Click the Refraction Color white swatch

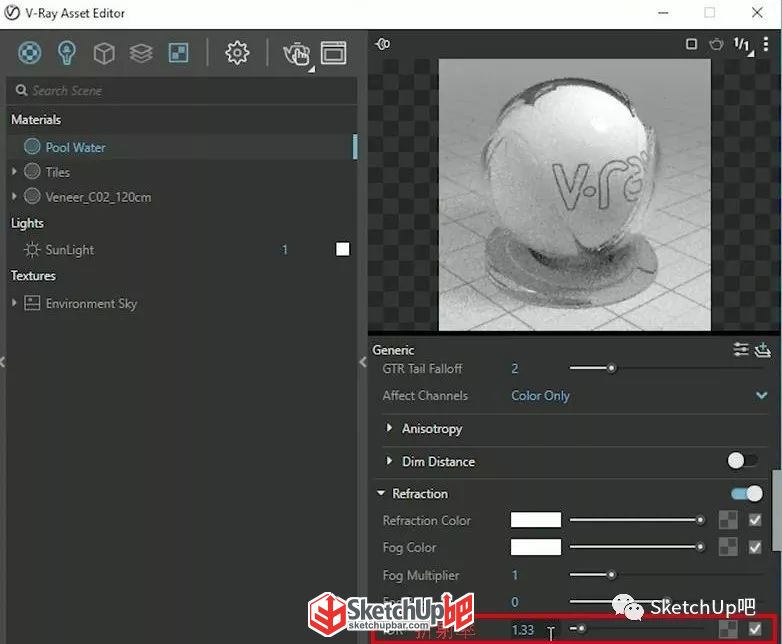pos(536,520)
